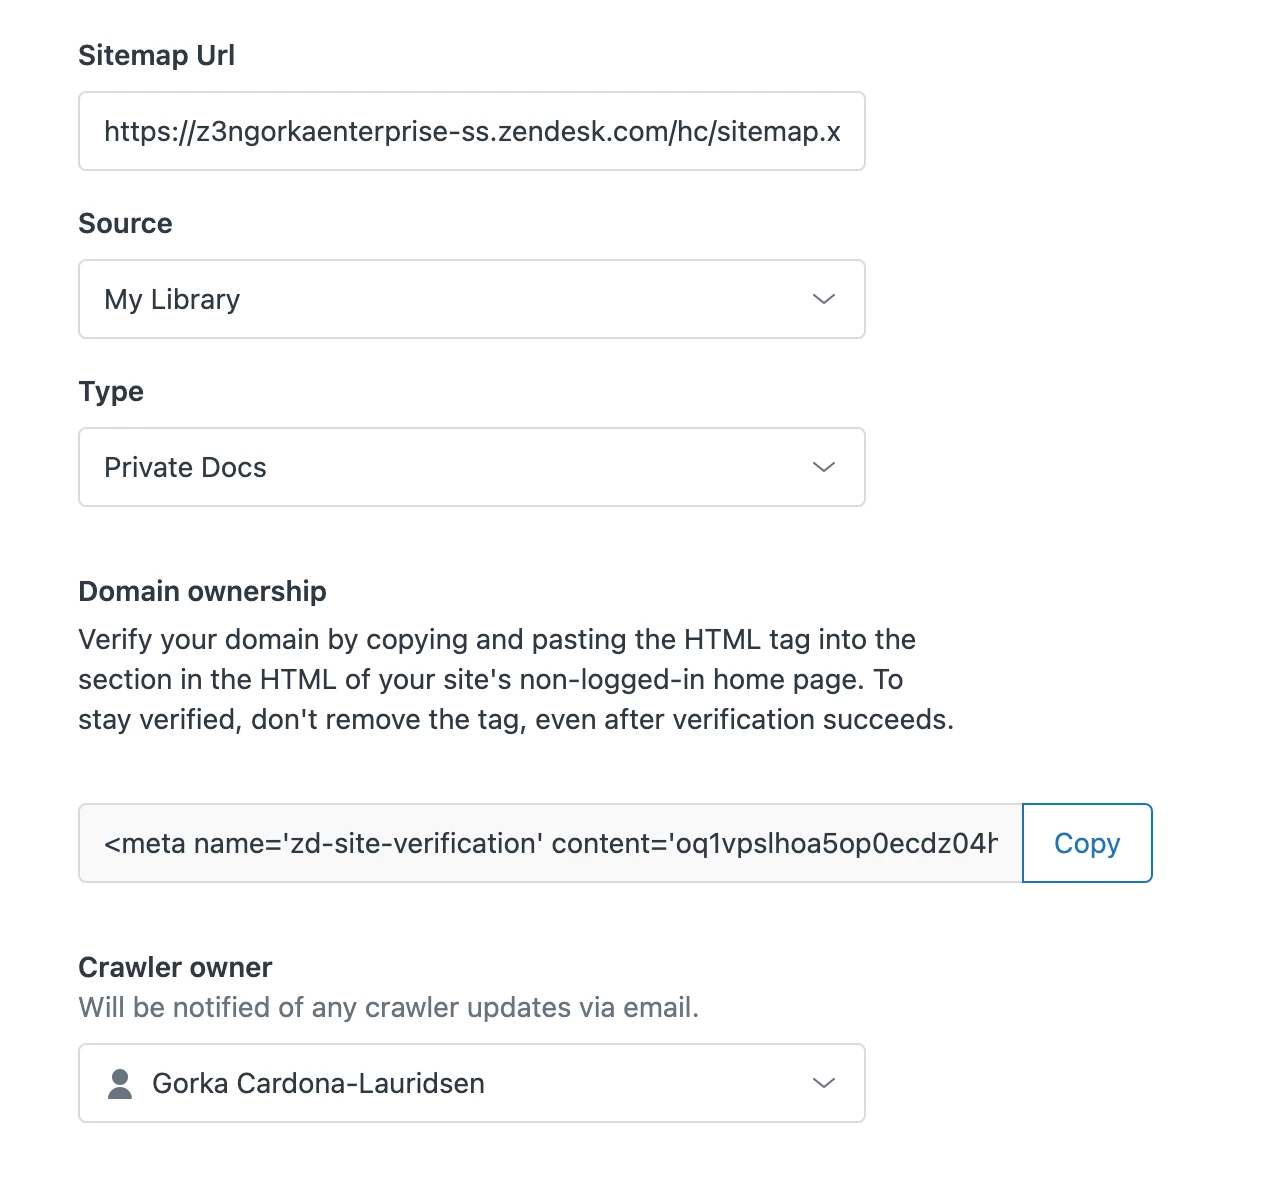1264x1186 pixels.
Task: Click the Source label
Action: [125, 223]
